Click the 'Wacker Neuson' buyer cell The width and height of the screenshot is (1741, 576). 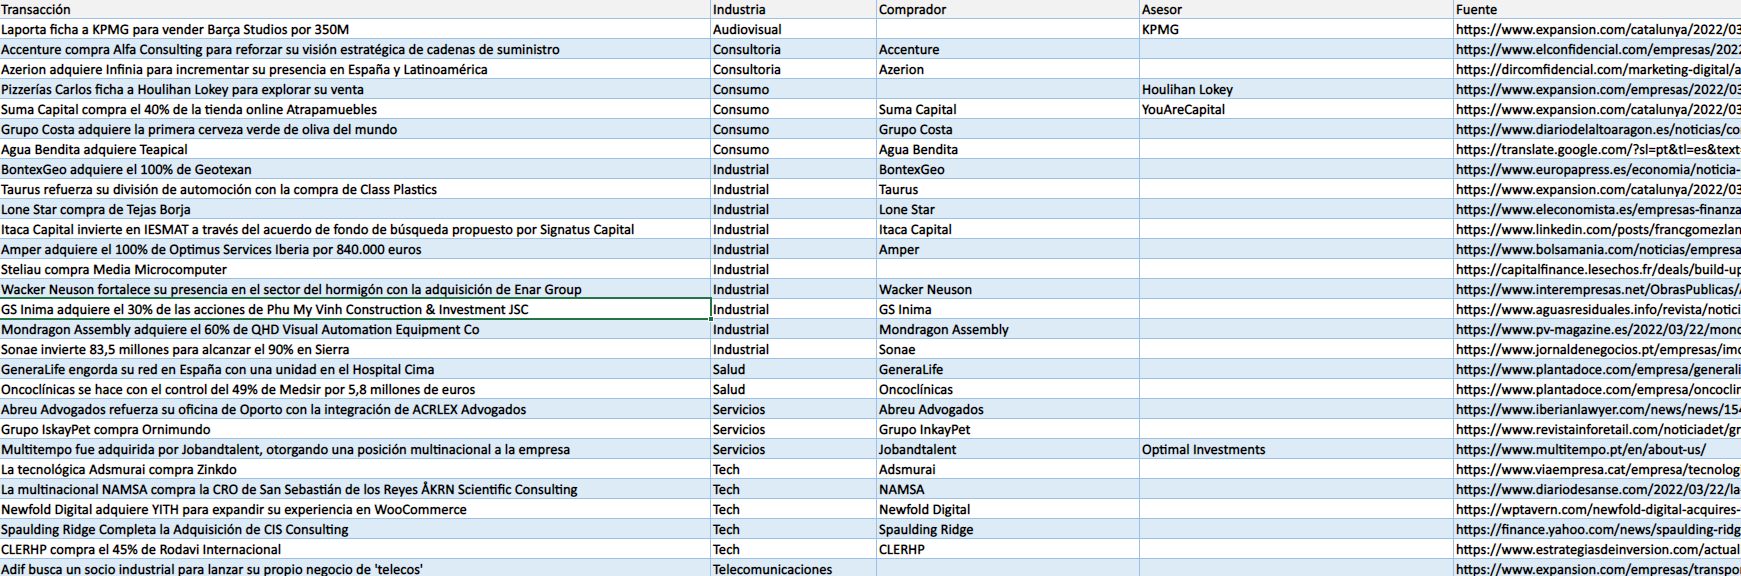tap(1007, 289)
